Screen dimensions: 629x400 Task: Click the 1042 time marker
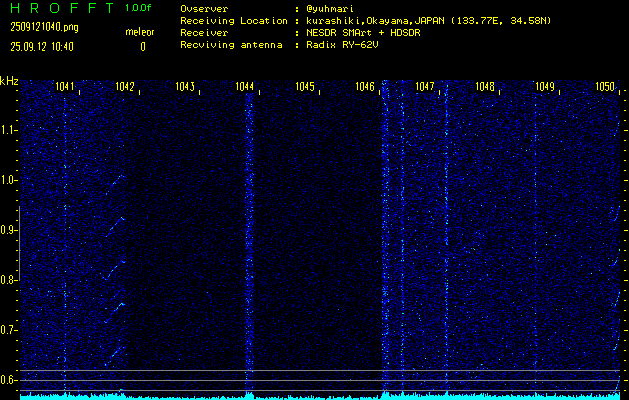(125, 87)
